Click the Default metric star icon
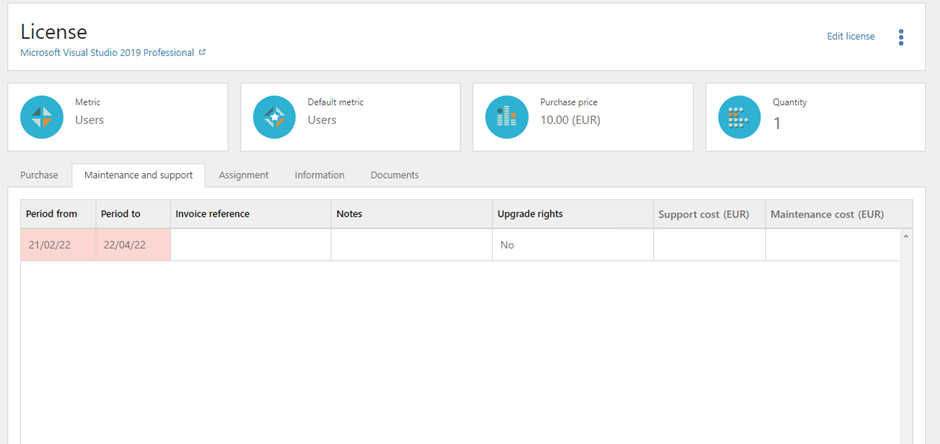The image size is (940, 444). click(275, 117)
